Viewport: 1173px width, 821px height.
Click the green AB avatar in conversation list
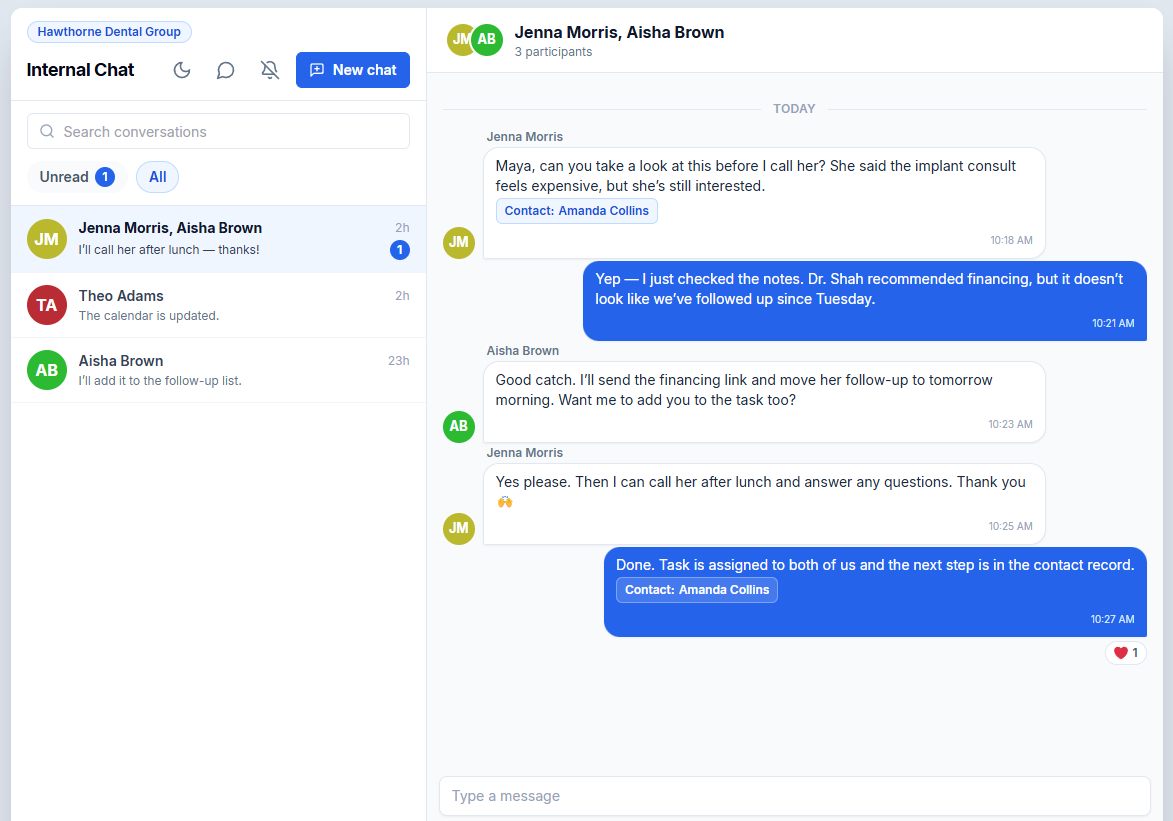47,370
